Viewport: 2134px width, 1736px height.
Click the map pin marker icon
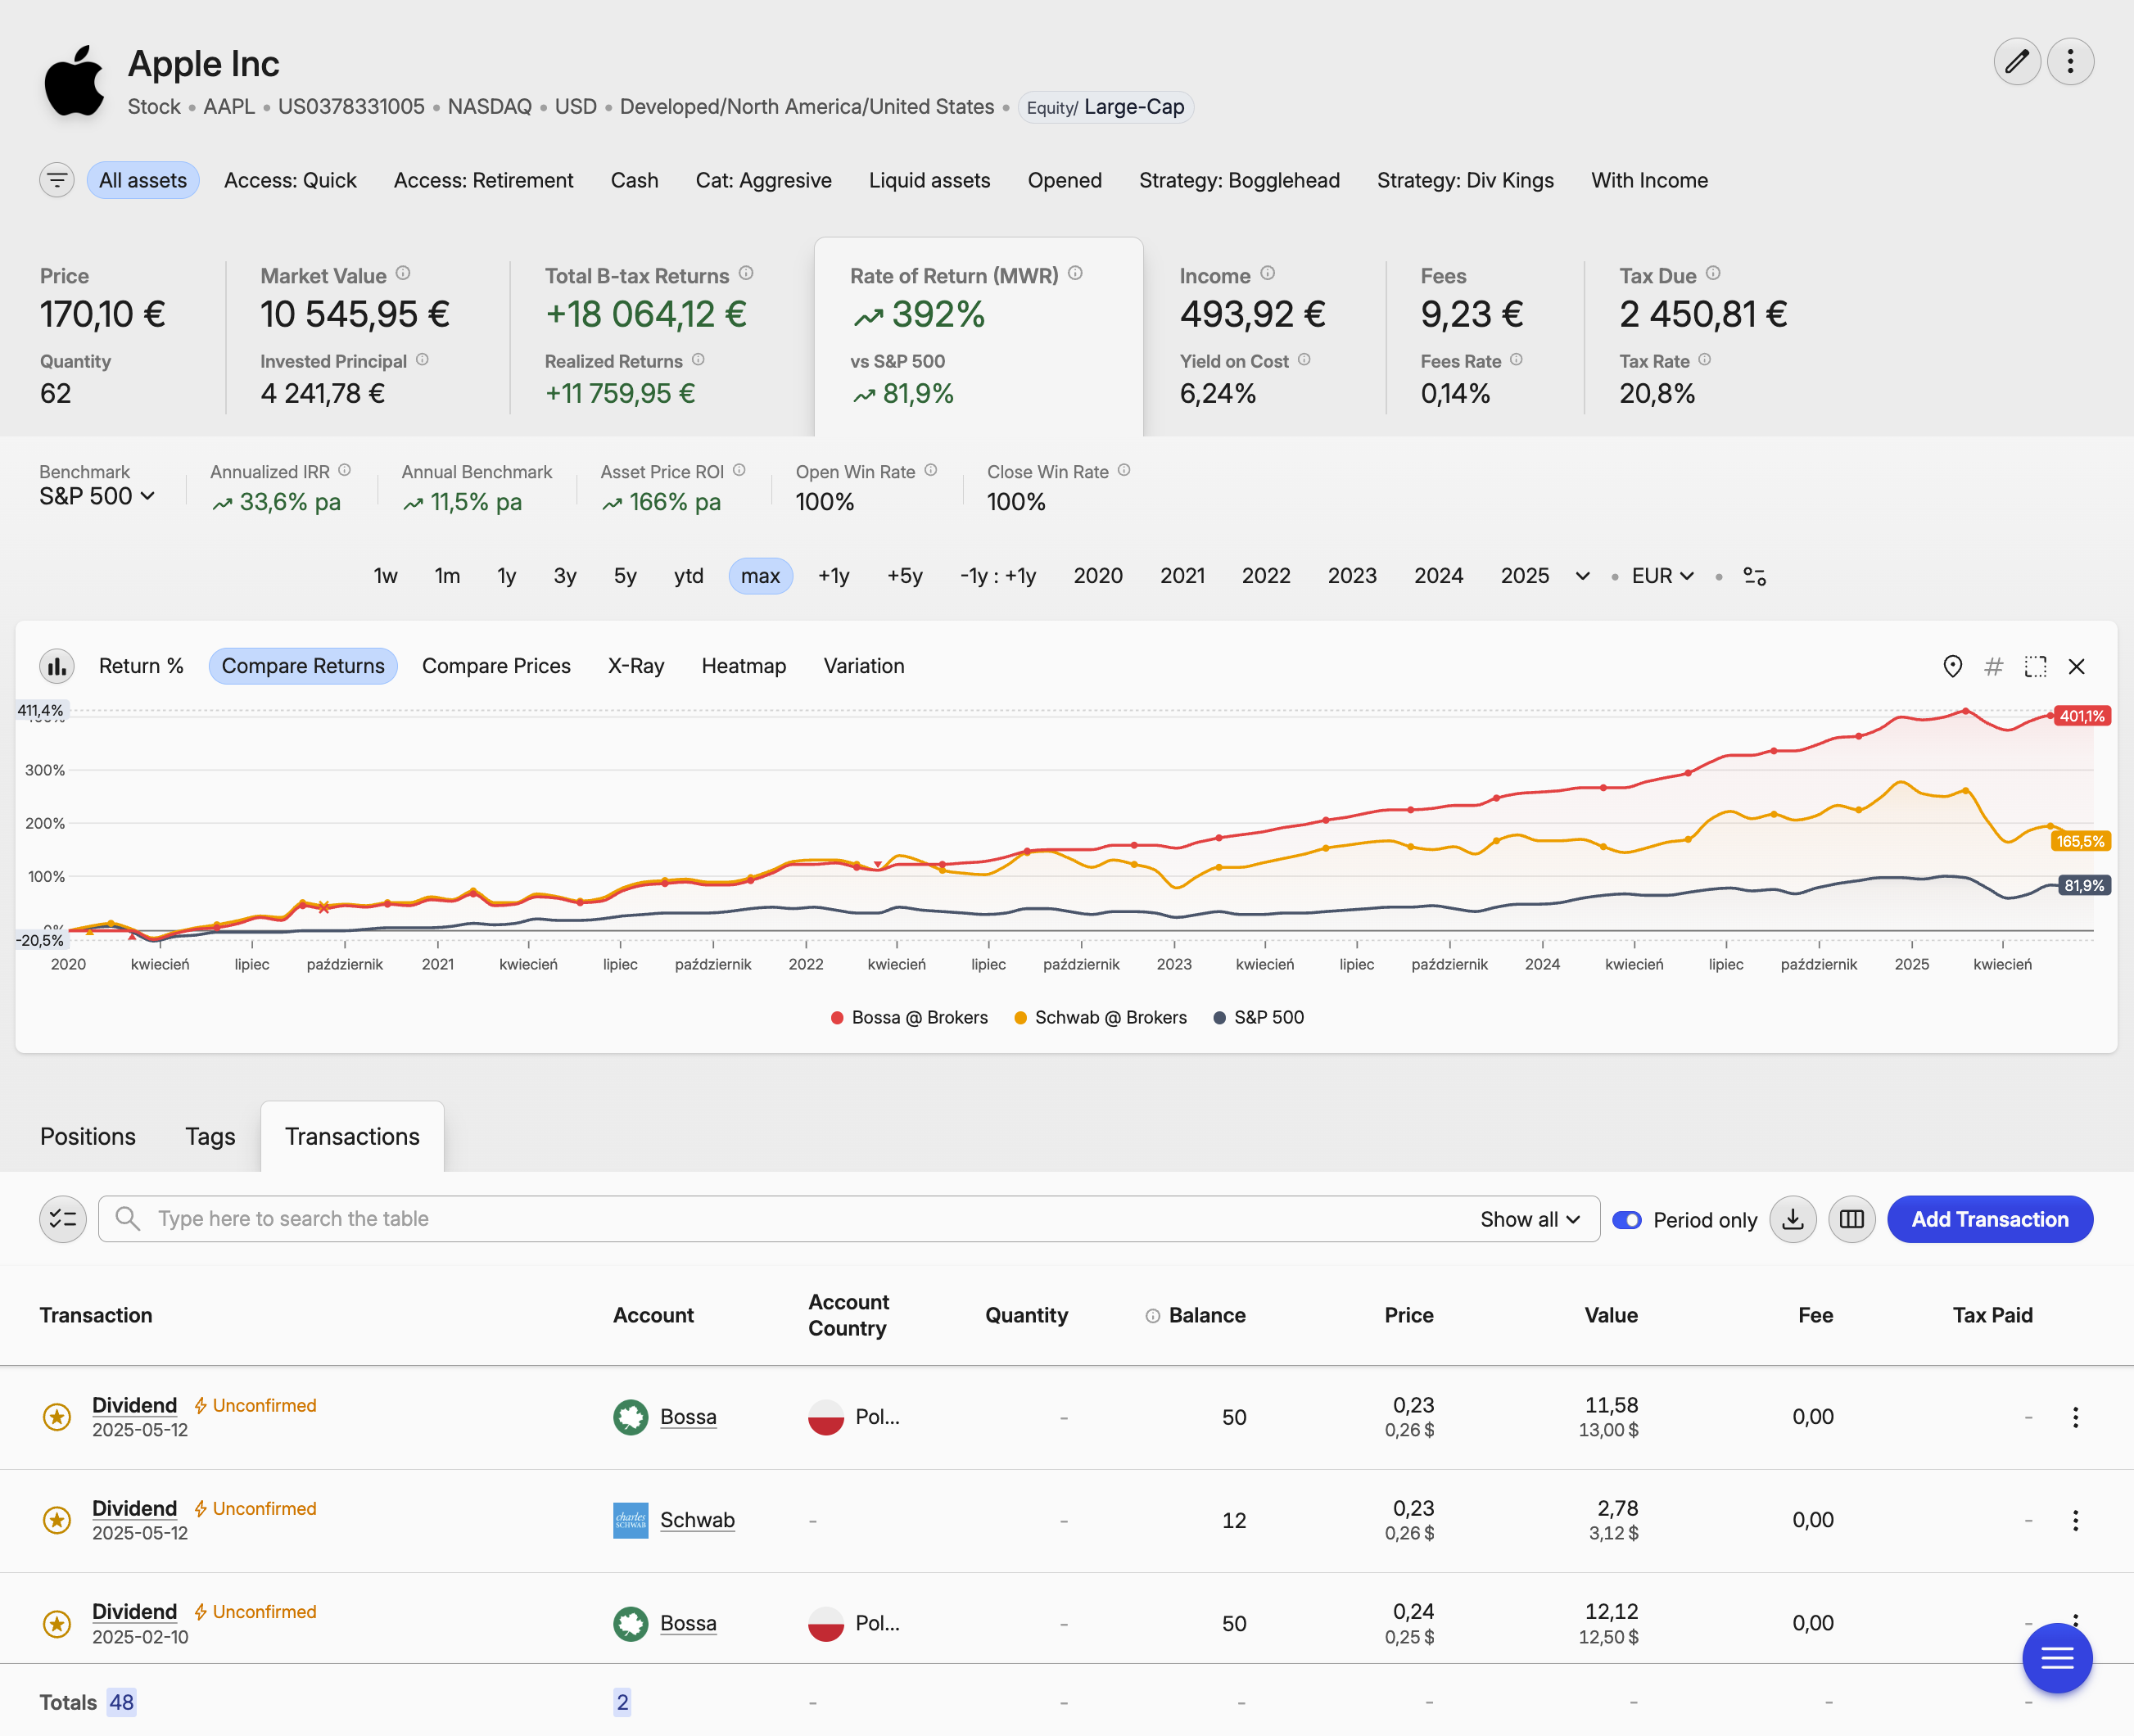click(1952, 666)
